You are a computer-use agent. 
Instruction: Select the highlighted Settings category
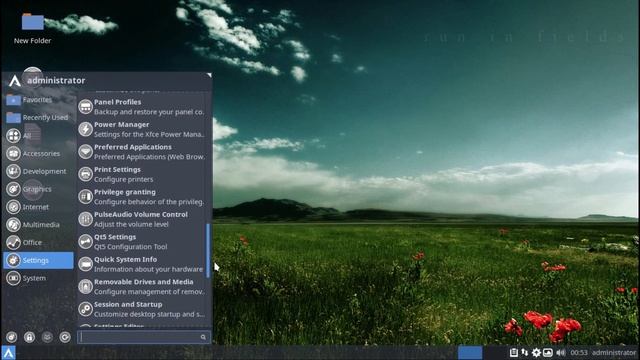click(38, 260)
